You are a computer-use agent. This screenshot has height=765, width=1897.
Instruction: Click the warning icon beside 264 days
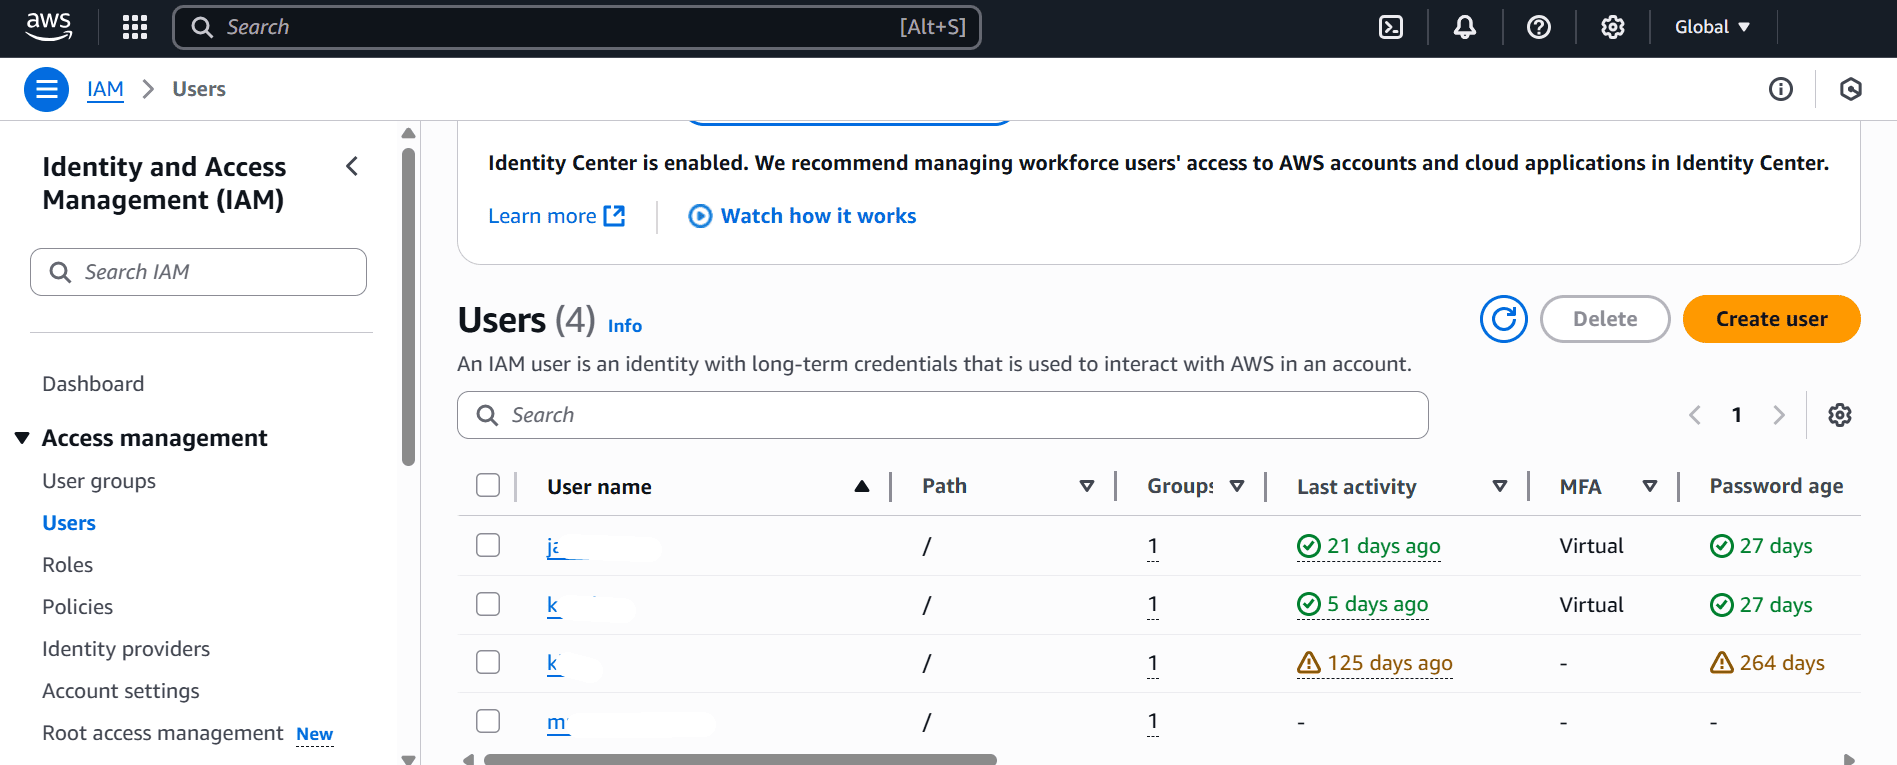click(1722, 662)
